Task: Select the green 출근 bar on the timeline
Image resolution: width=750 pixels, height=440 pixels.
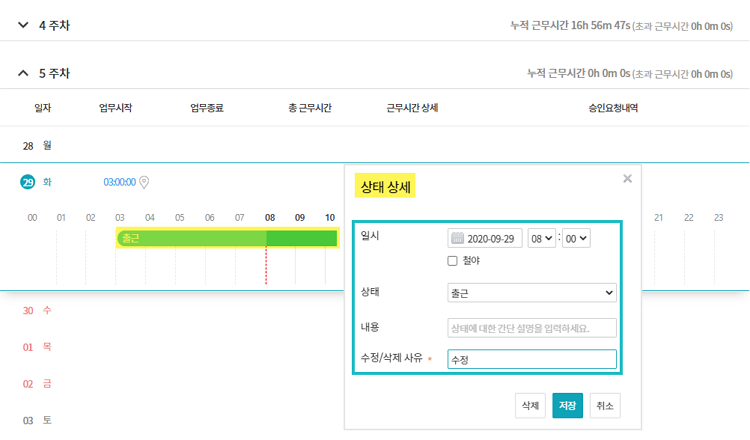Action: (x=228, y=238)
